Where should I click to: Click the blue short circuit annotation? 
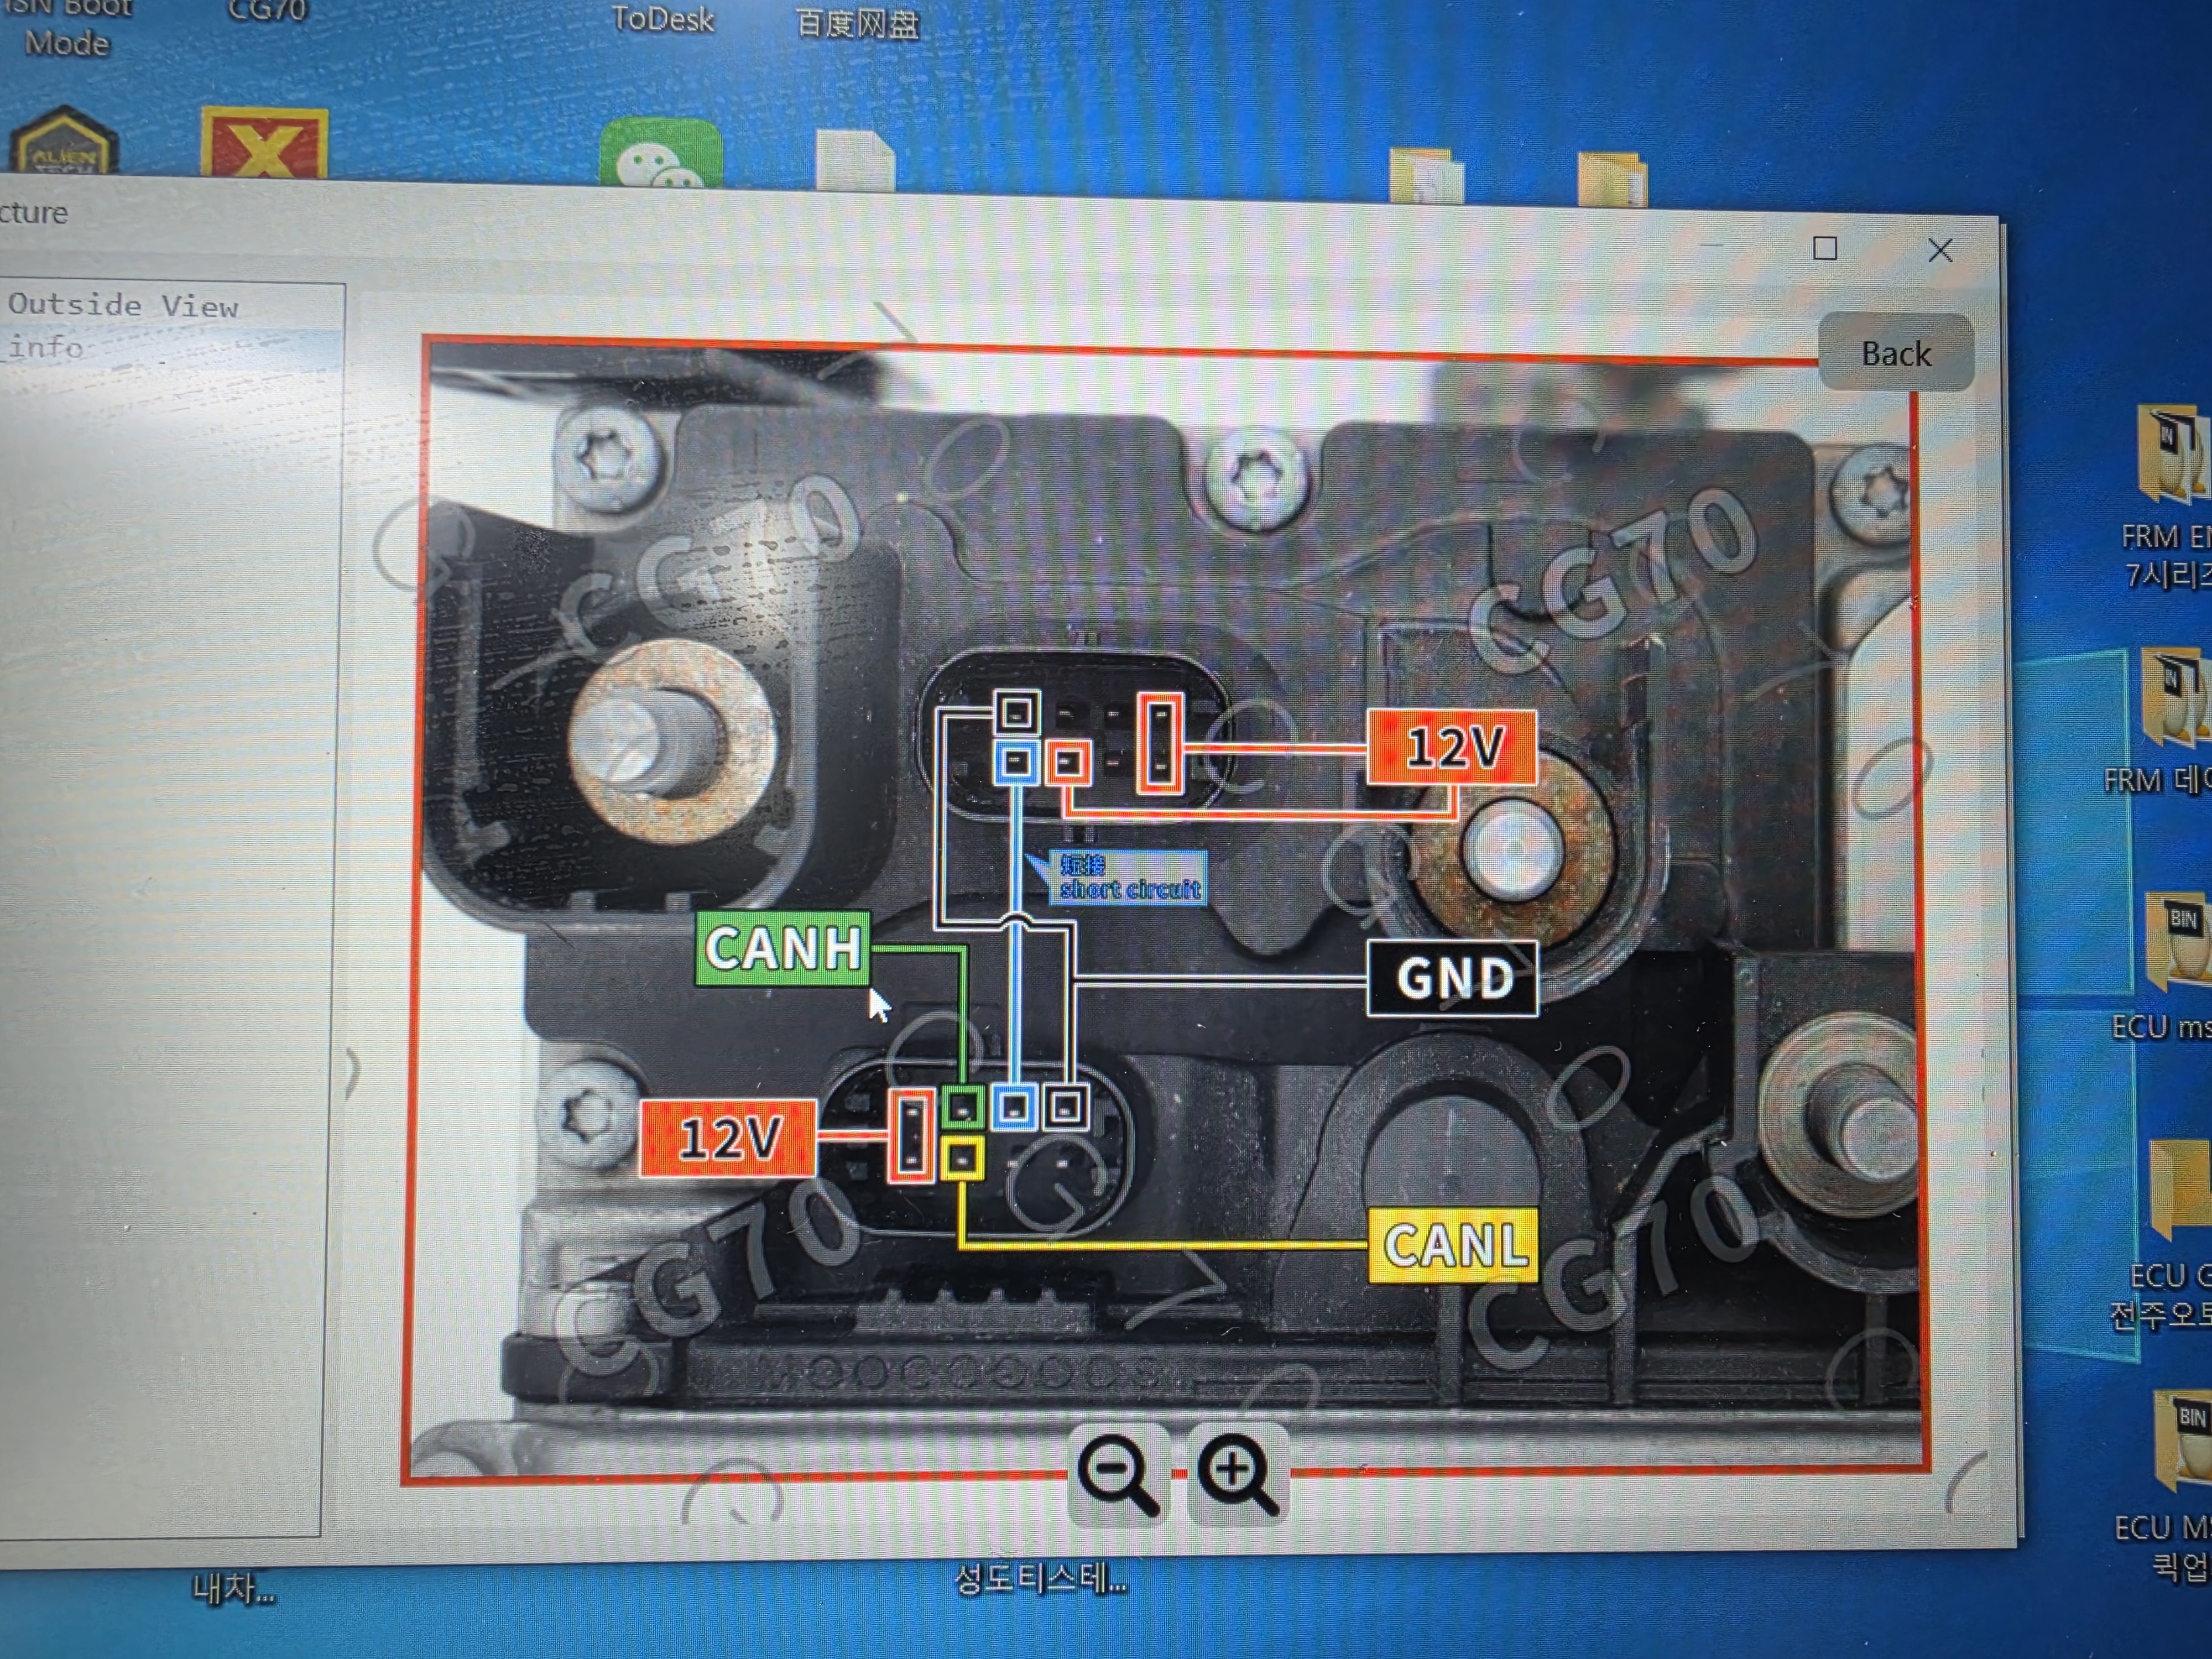pyautogui.click(x=1128, y=878)
